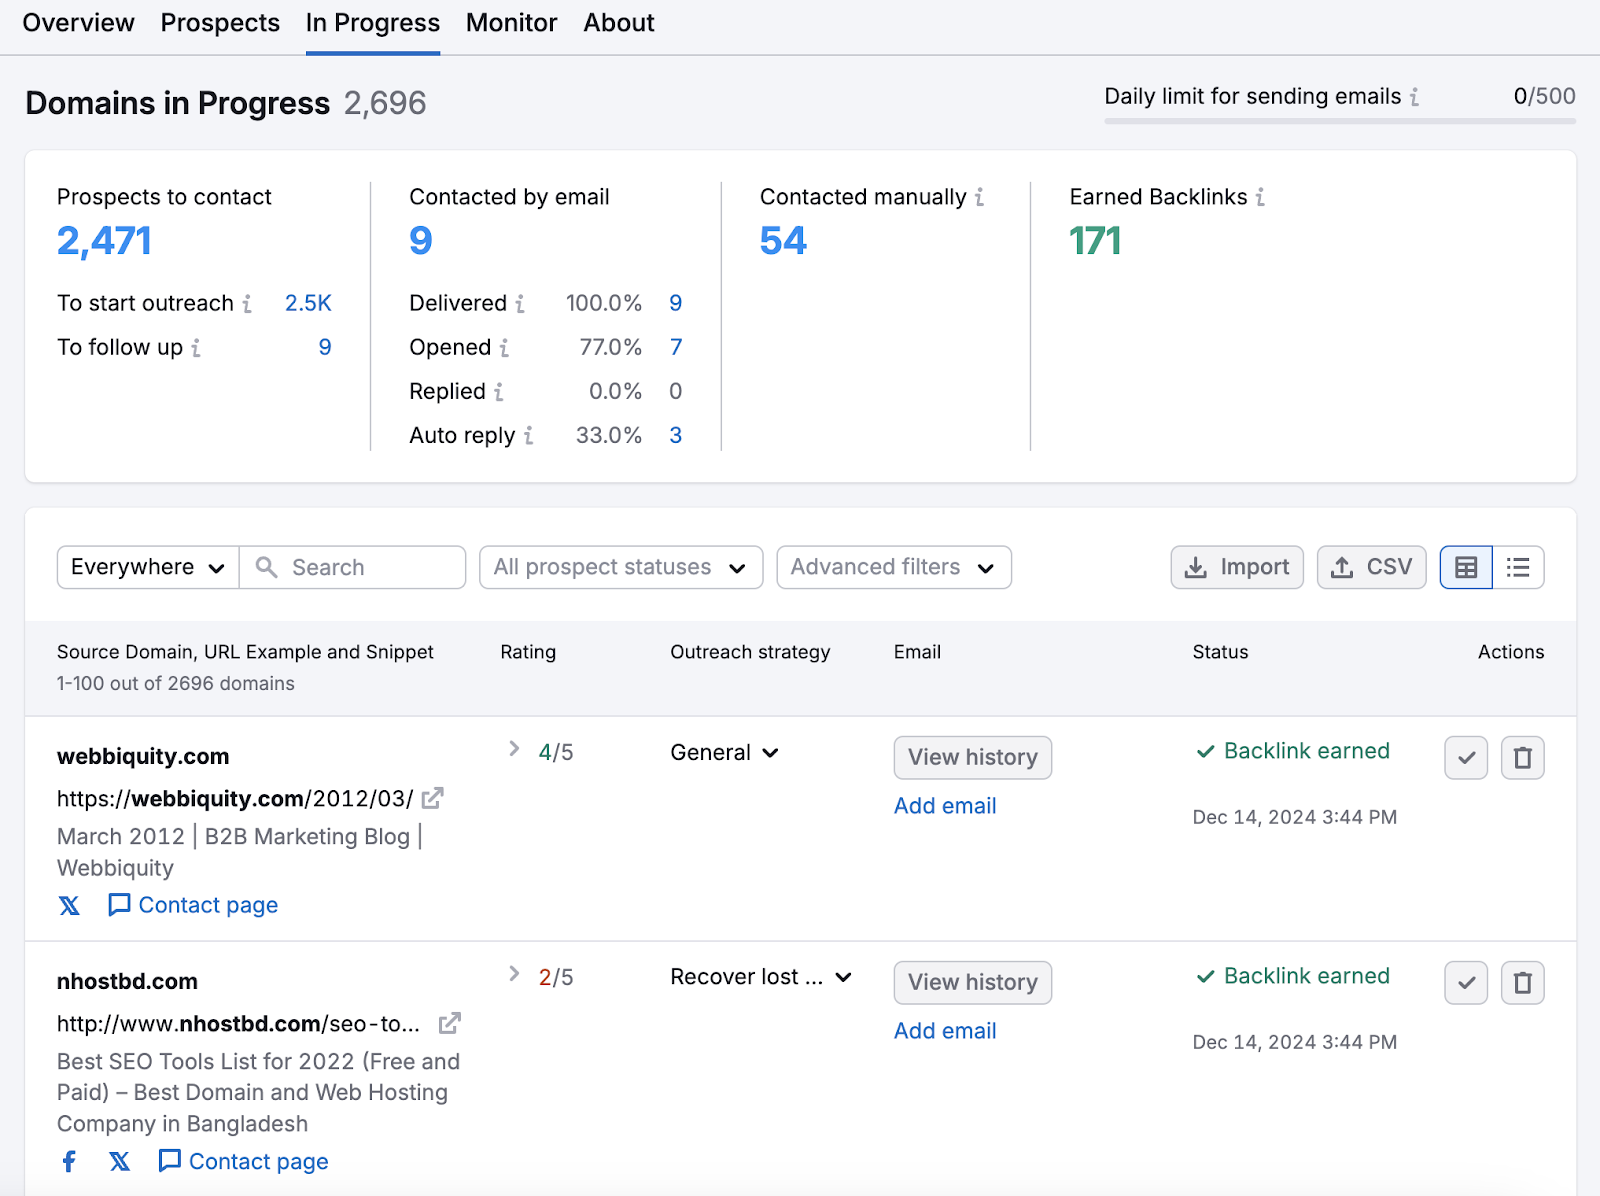Click X (Twitter) icon under webbiquity.com

(x=69, y=906)
